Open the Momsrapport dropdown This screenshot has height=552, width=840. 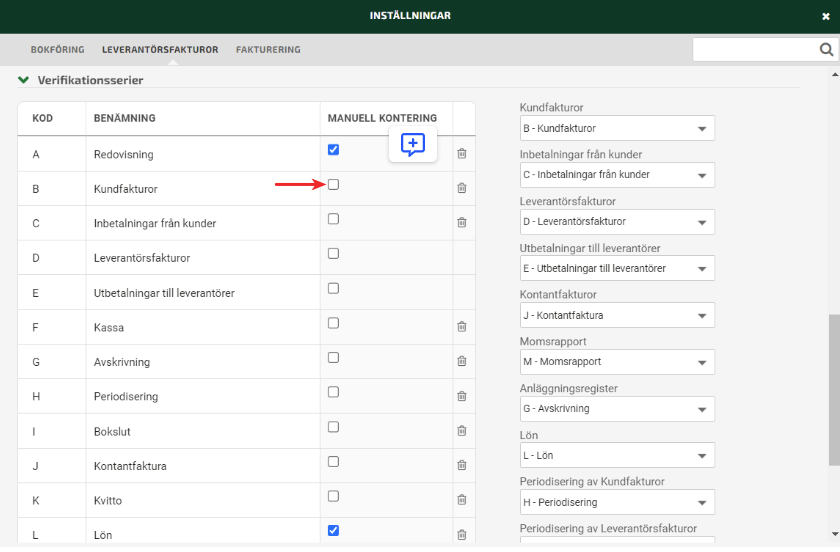(617, 362)
